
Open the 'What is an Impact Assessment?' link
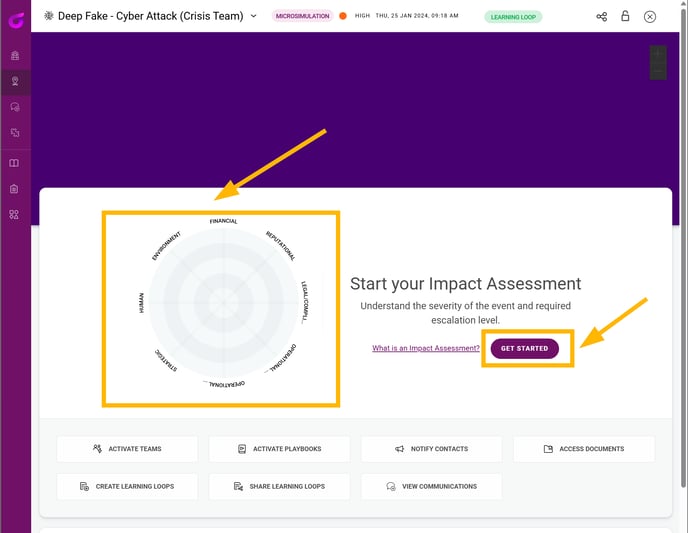tap(426, 348)
